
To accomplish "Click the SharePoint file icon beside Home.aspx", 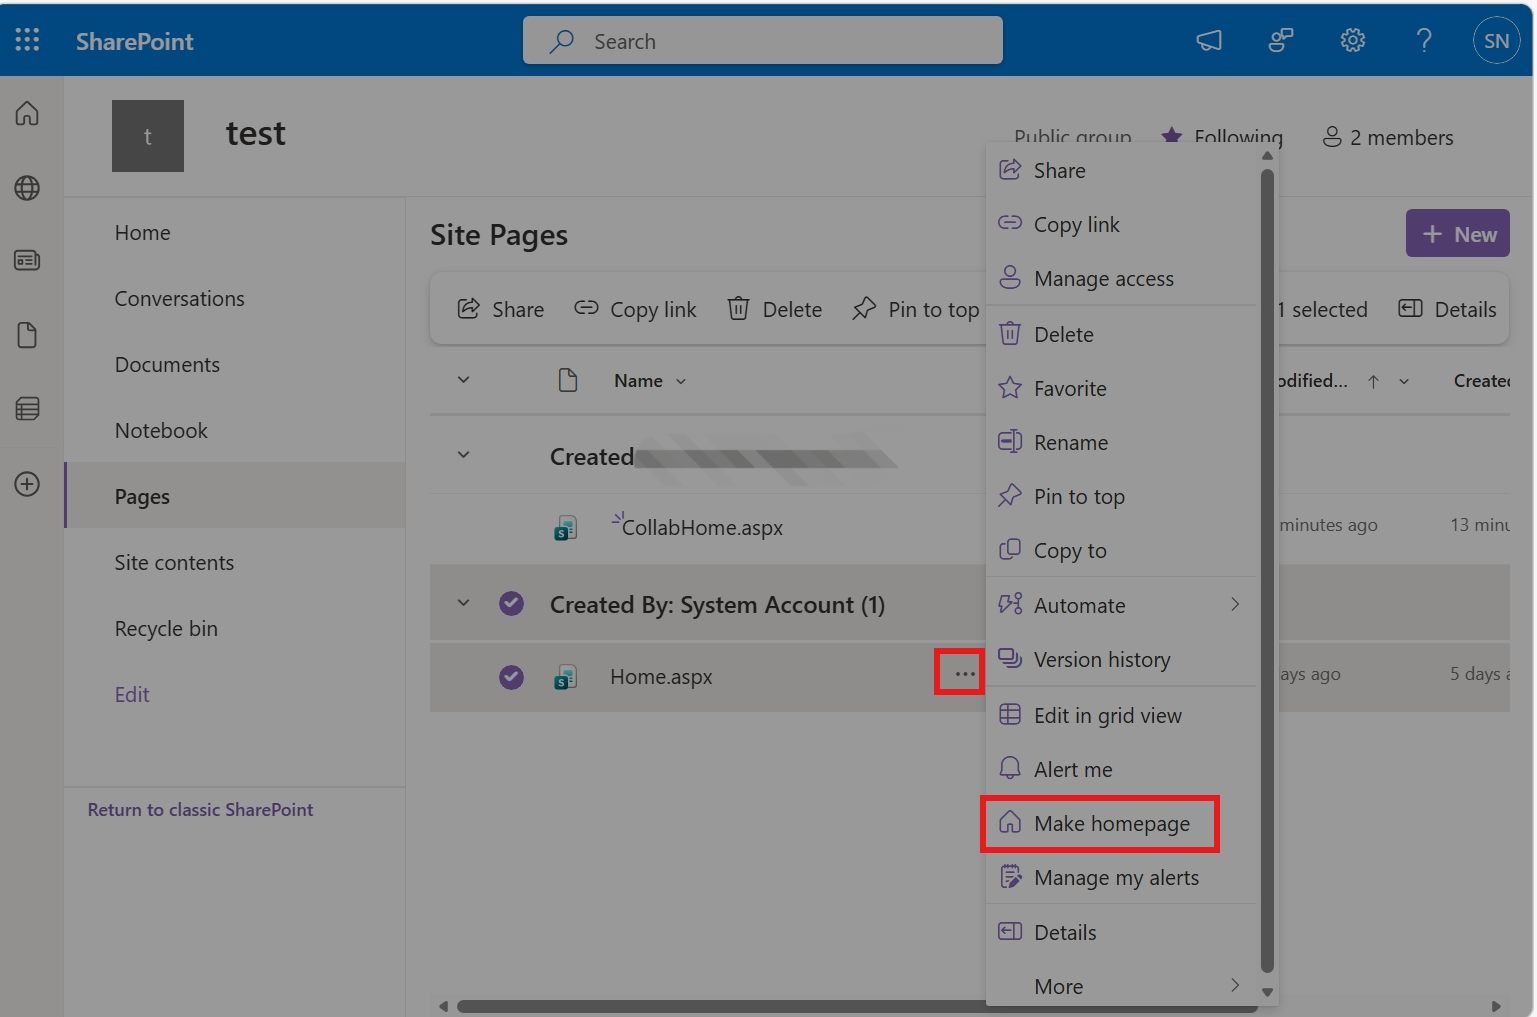I will pos(566,677).
